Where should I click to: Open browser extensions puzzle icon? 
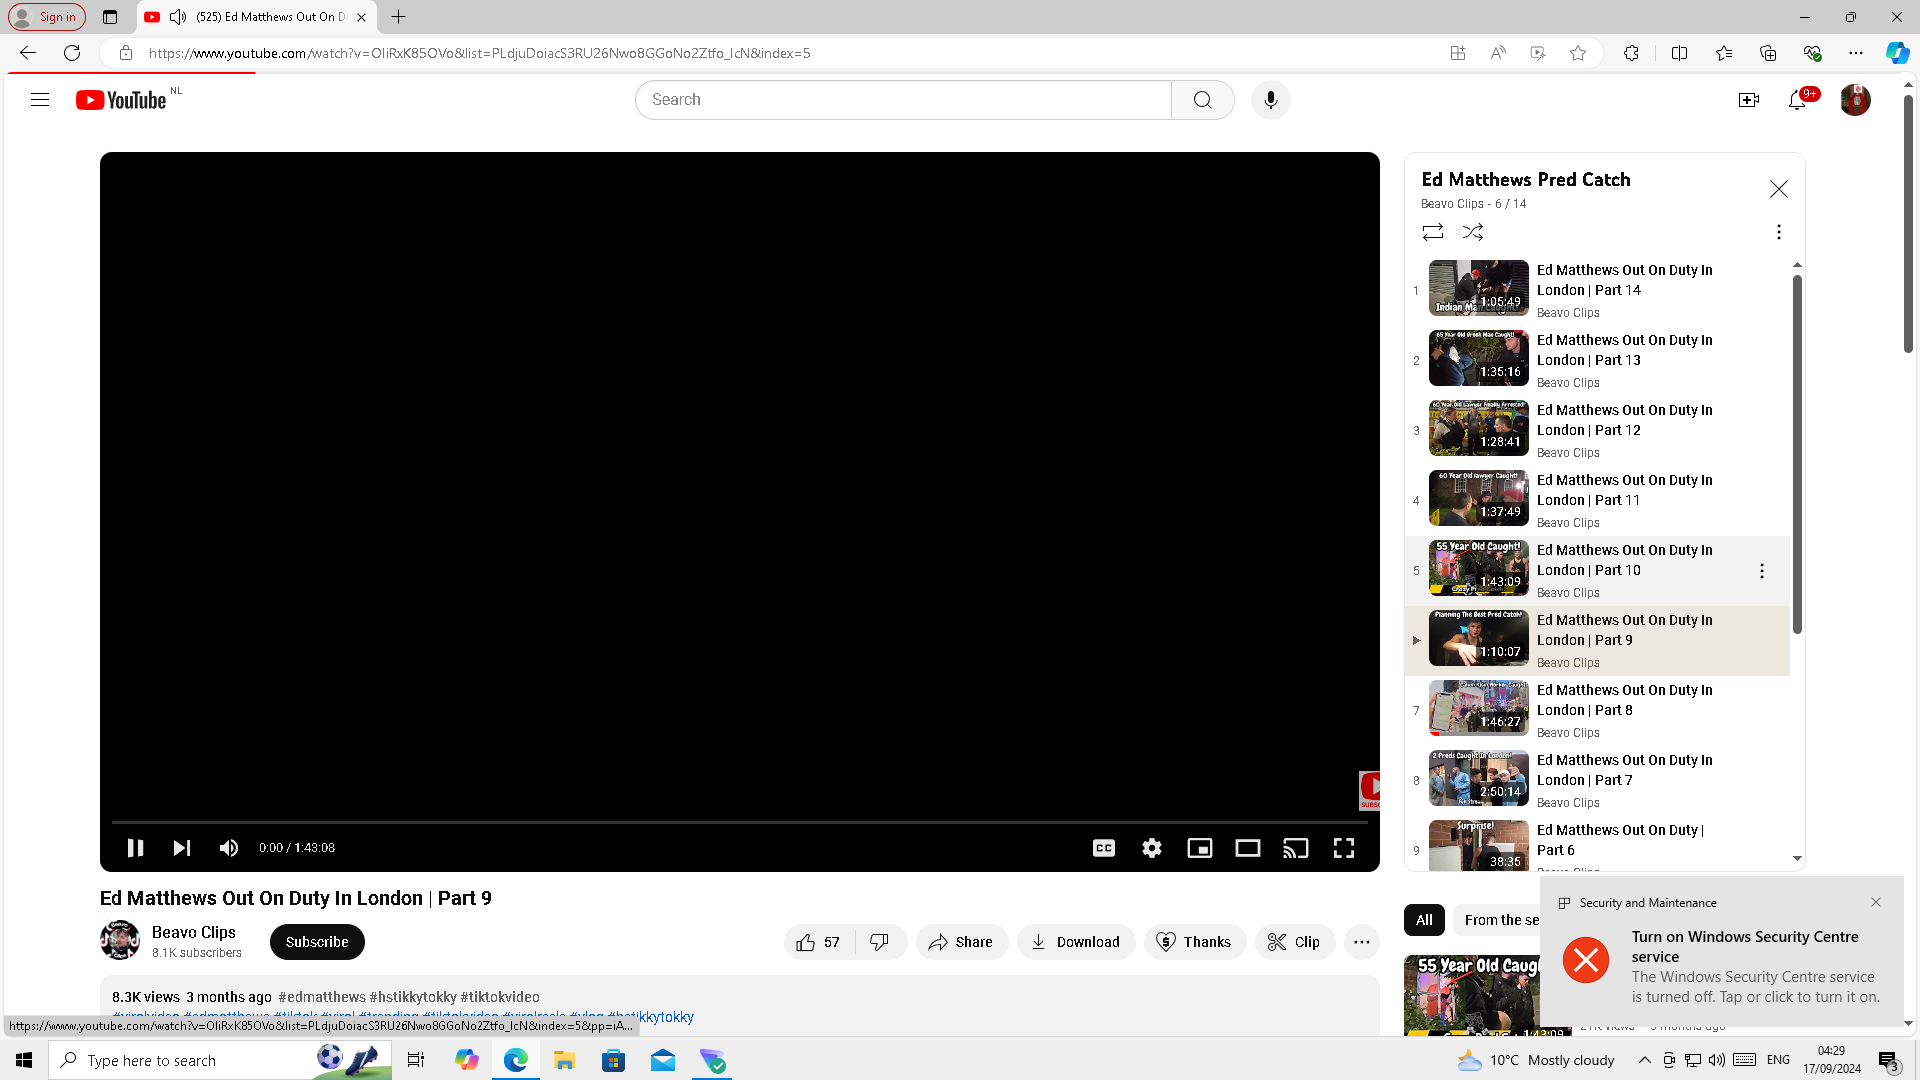pos(1631,53)
